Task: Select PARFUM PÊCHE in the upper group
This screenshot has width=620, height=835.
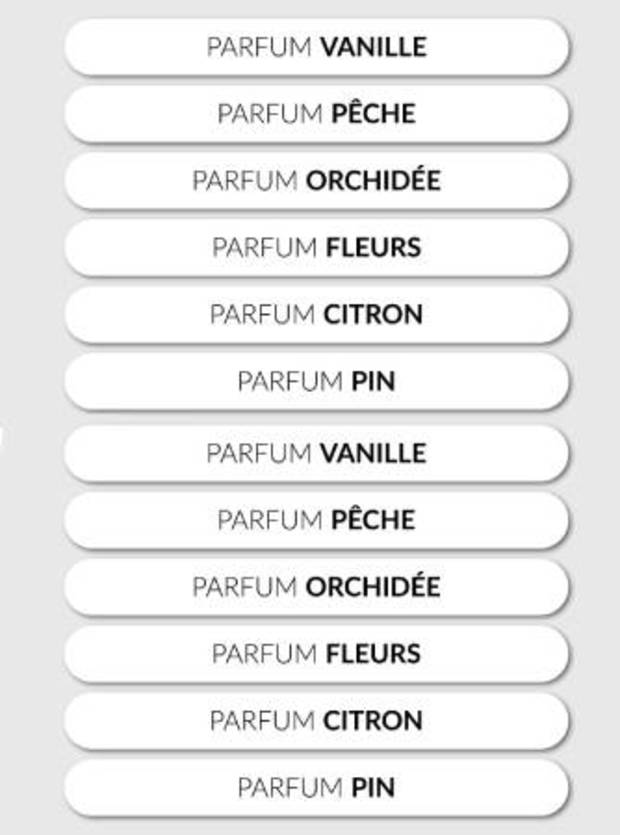Action: point(316,114)
